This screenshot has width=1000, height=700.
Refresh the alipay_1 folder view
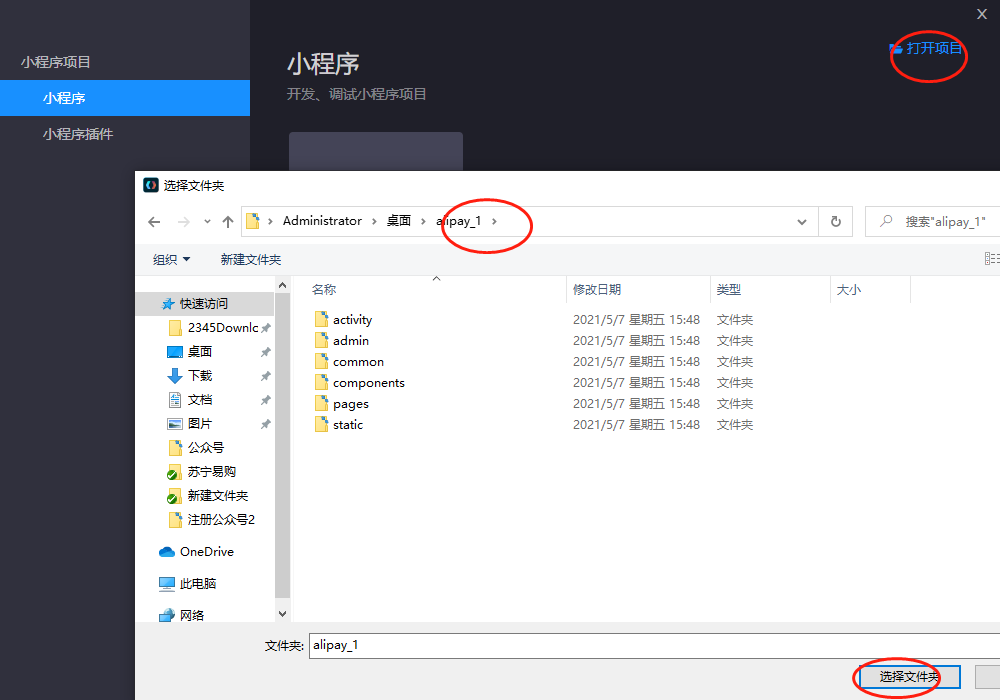[x=835, y=221]
